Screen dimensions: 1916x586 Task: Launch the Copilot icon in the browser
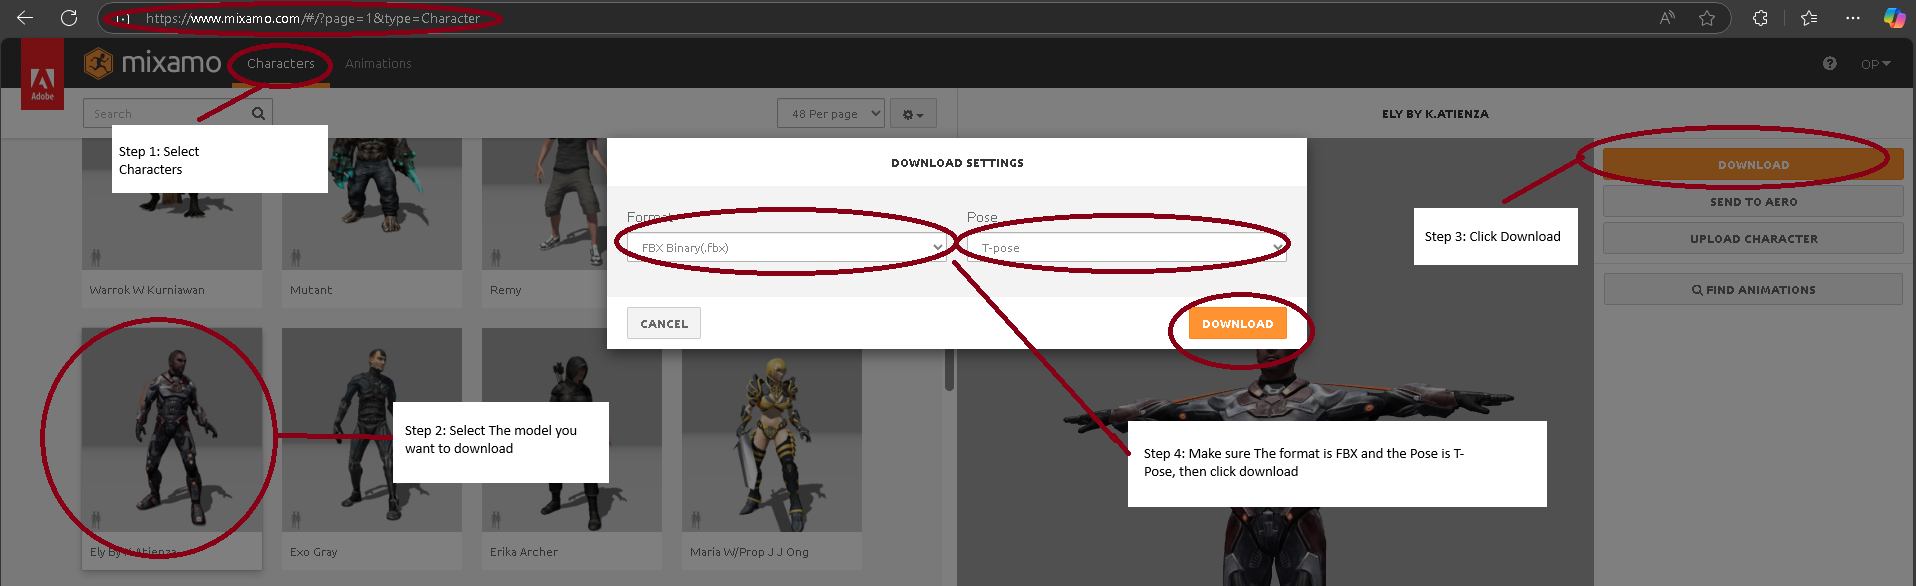pyautogui.click(x=1894, y=18)
